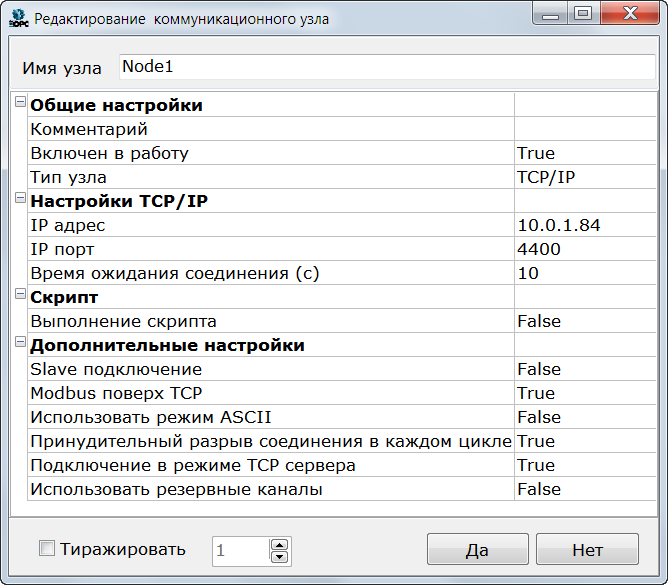668x585 pixels.
Task: Click the Дополнительные настройки group header
Action: [167, 345]
